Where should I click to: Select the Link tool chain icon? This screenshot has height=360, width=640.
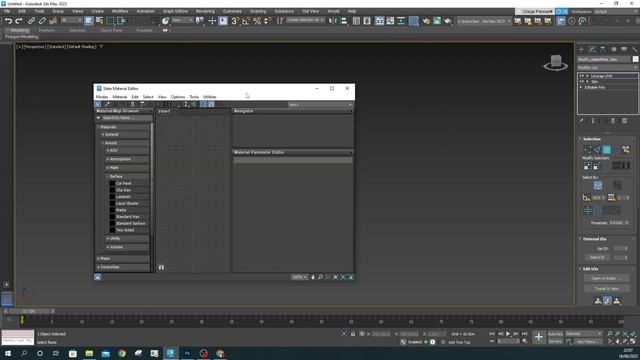coord(31,21)
